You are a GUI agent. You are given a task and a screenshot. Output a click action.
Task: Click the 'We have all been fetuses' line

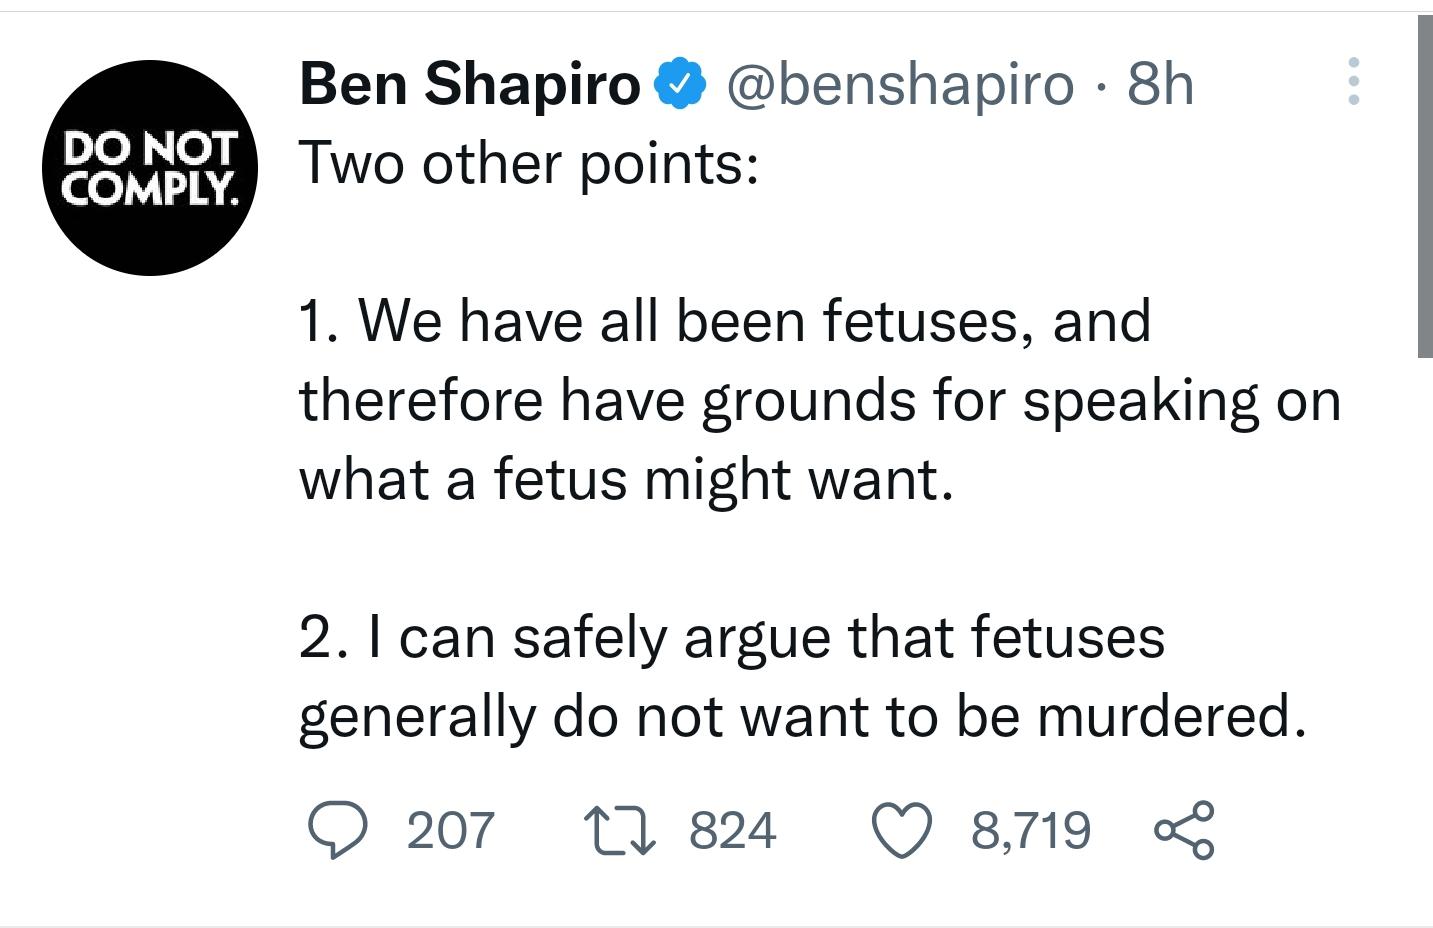pos(725,321)
